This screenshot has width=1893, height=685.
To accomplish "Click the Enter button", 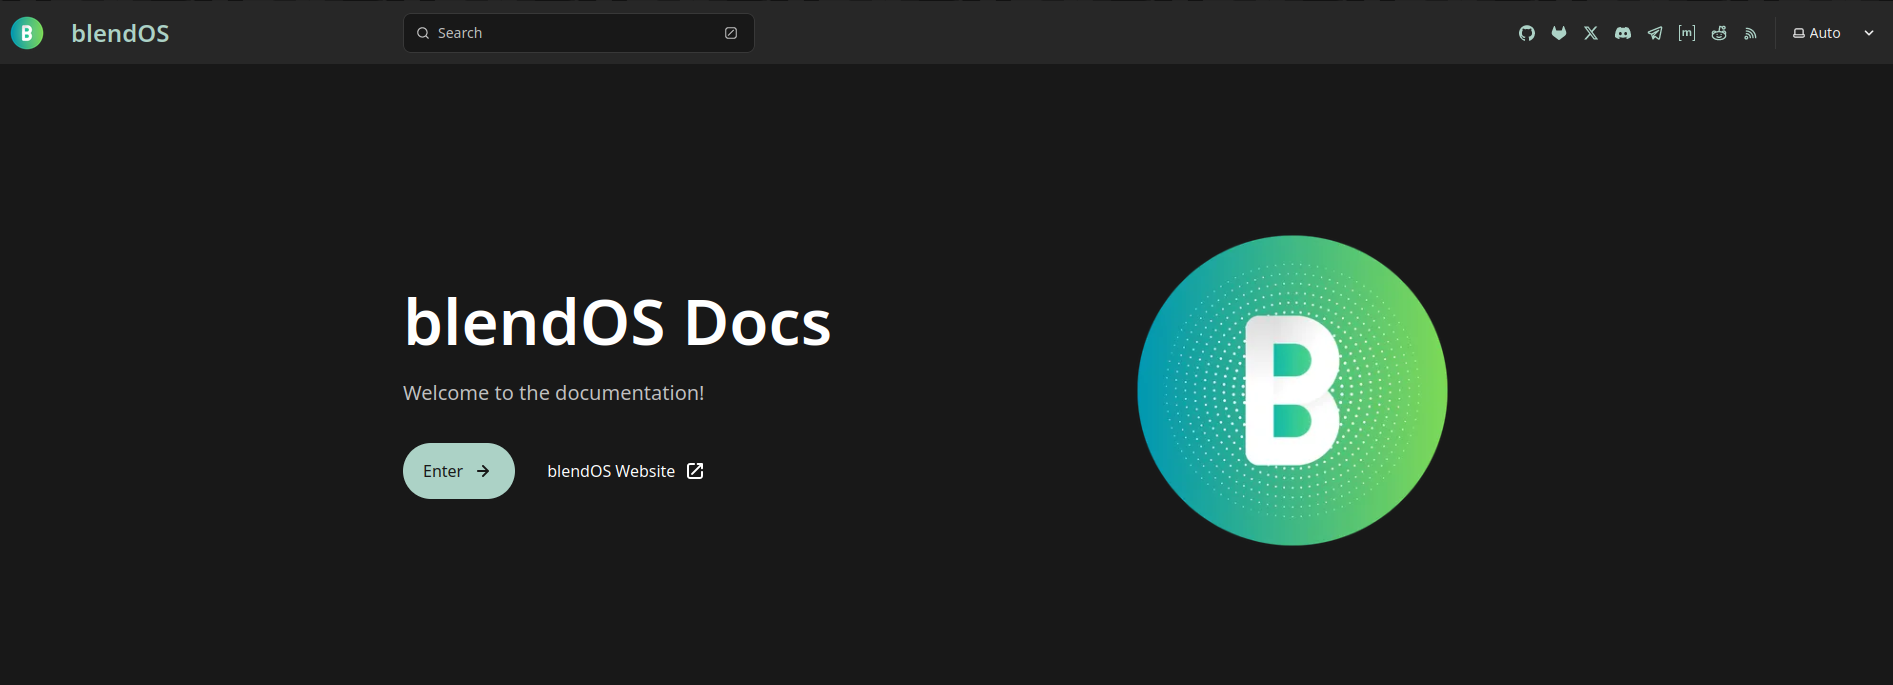I will point(458,471).
